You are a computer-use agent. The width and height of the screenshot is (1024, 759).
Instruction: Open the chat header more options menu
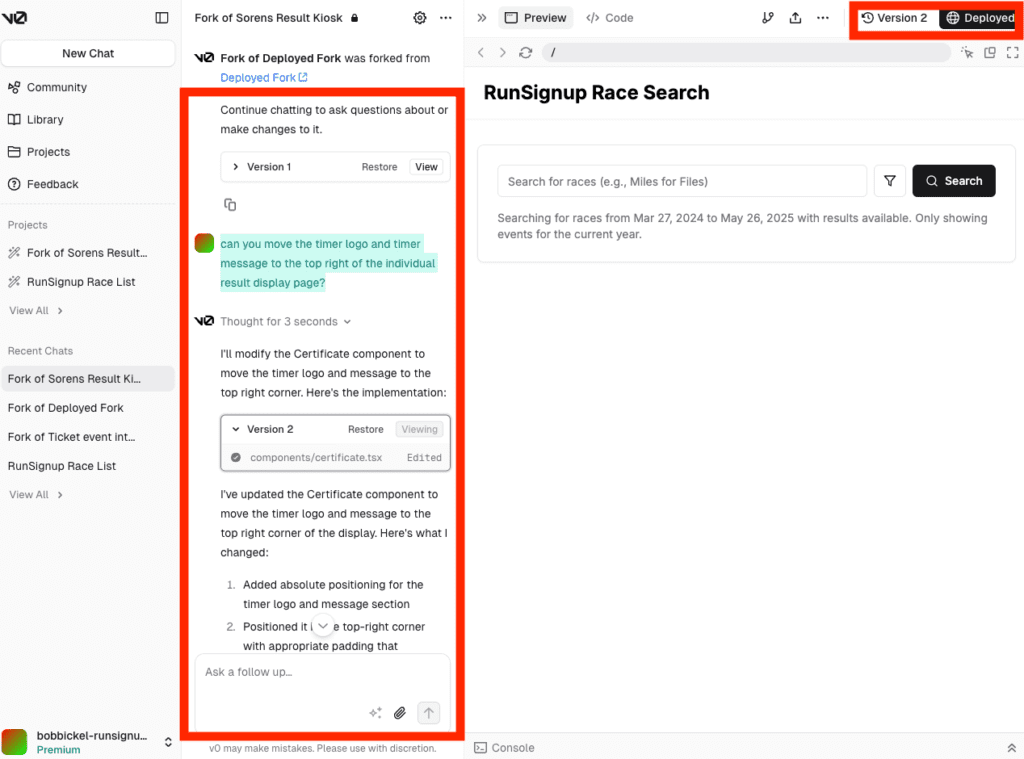pyautogui.click(x=446, y=18)
